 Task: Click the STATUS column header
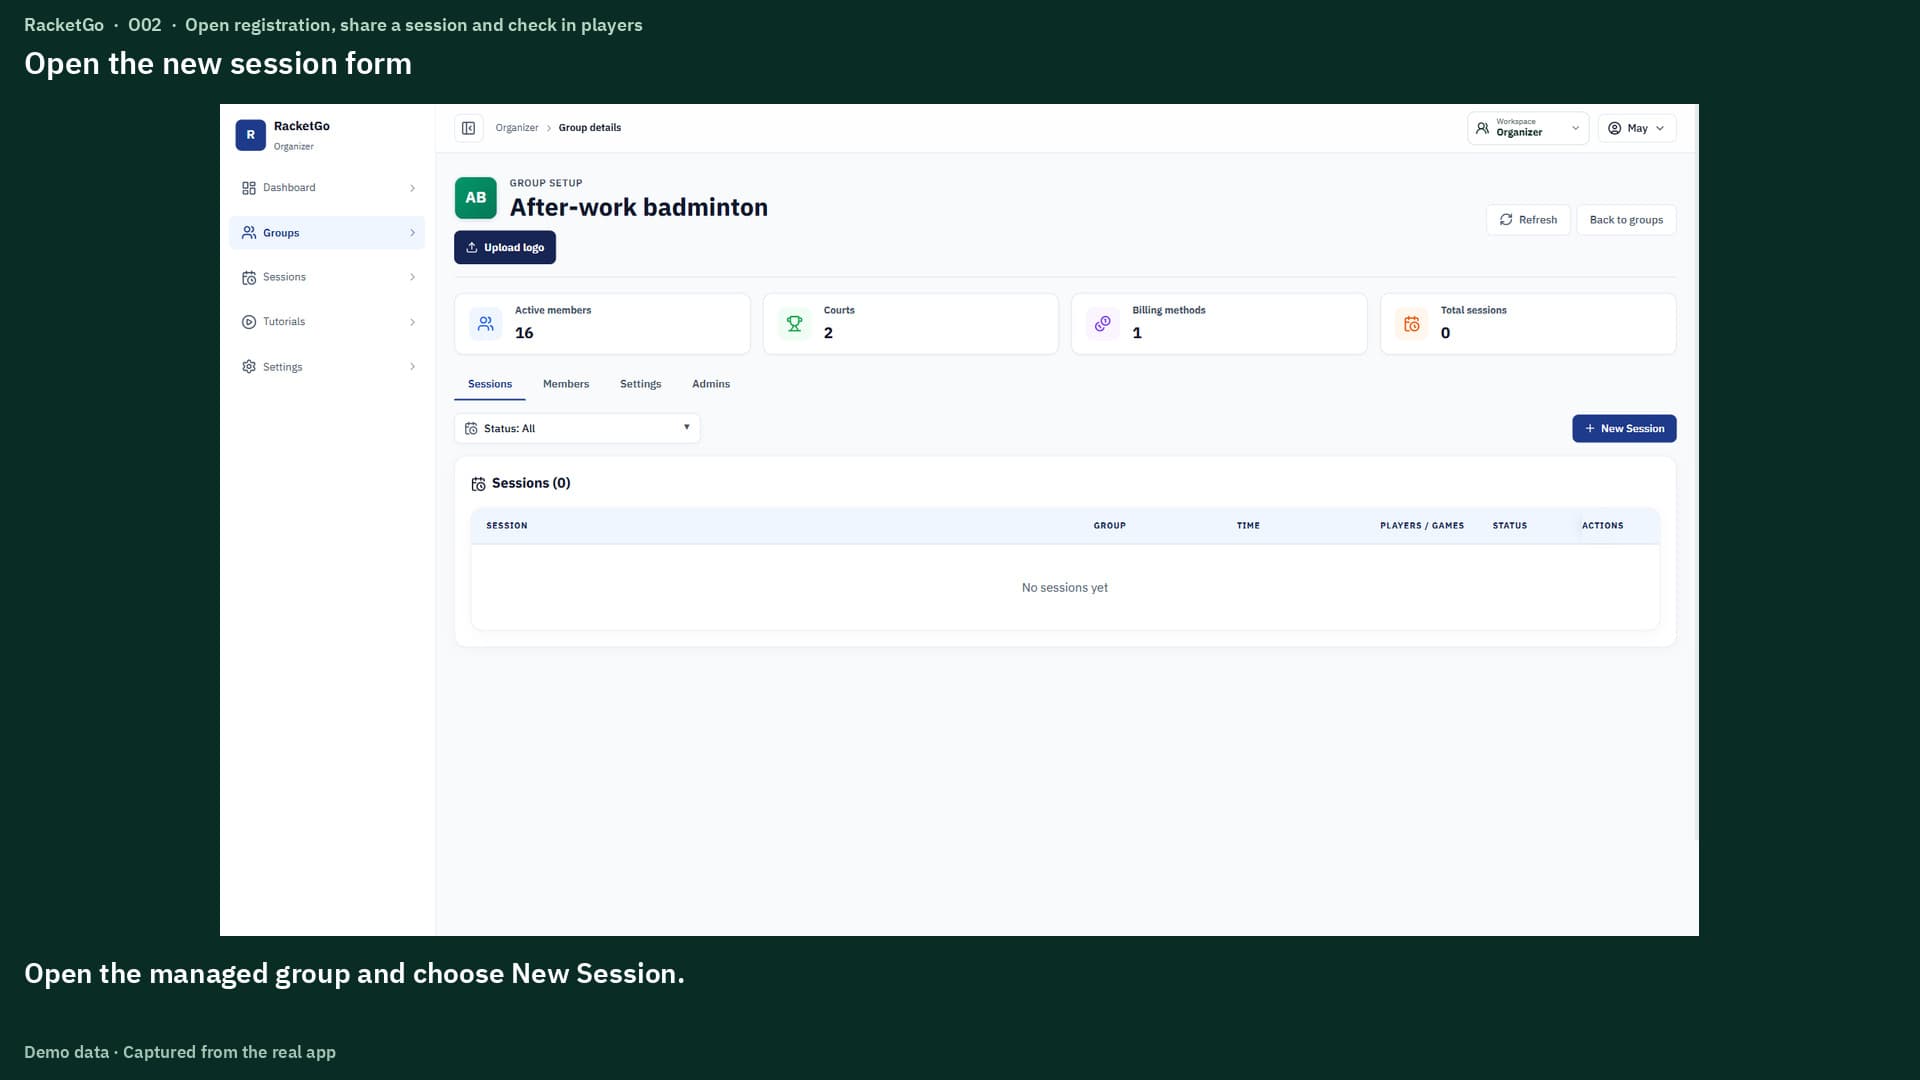click(1510, 525)
